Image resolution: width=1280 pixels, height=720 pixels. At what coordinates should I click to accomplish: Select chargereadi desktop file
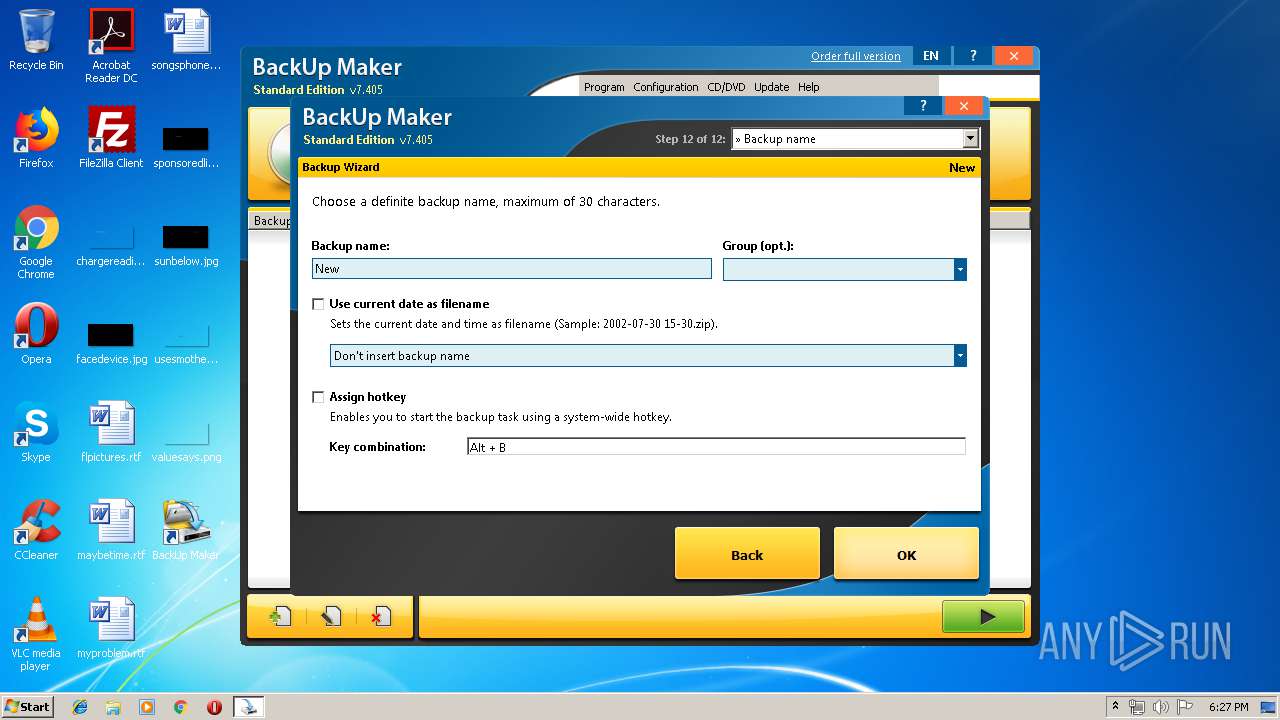click(111, 244)
